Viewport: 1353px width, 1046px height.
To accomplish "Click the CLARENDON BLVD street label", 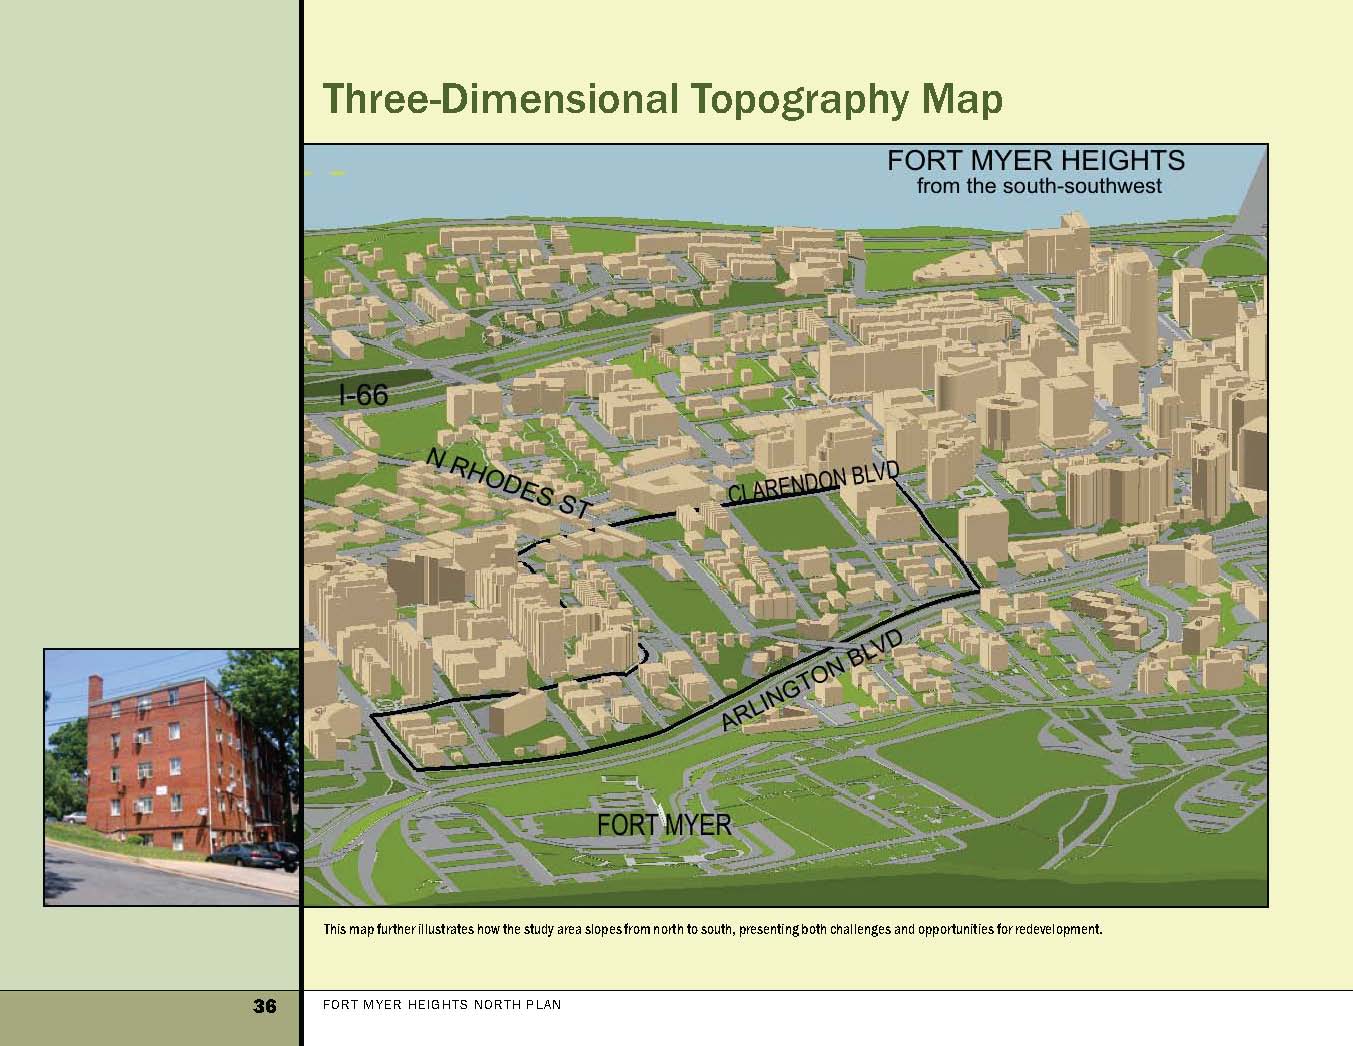I will click(x=813, y=483).
